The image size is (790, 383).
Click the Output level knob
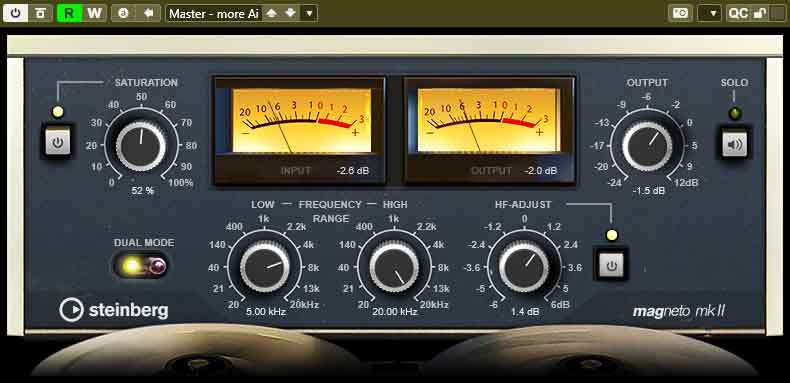(647, 146)
